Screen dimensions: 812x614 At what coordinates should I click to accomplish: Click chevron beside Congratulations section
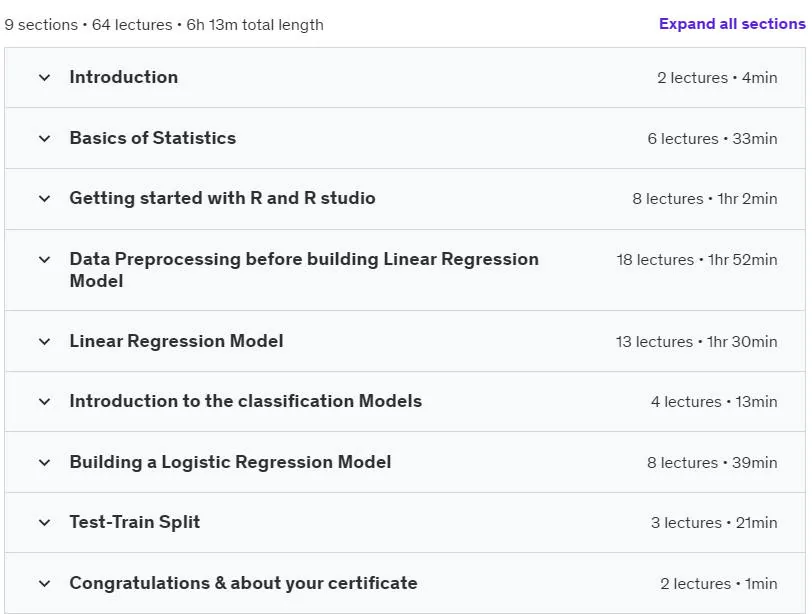point(45,584)
